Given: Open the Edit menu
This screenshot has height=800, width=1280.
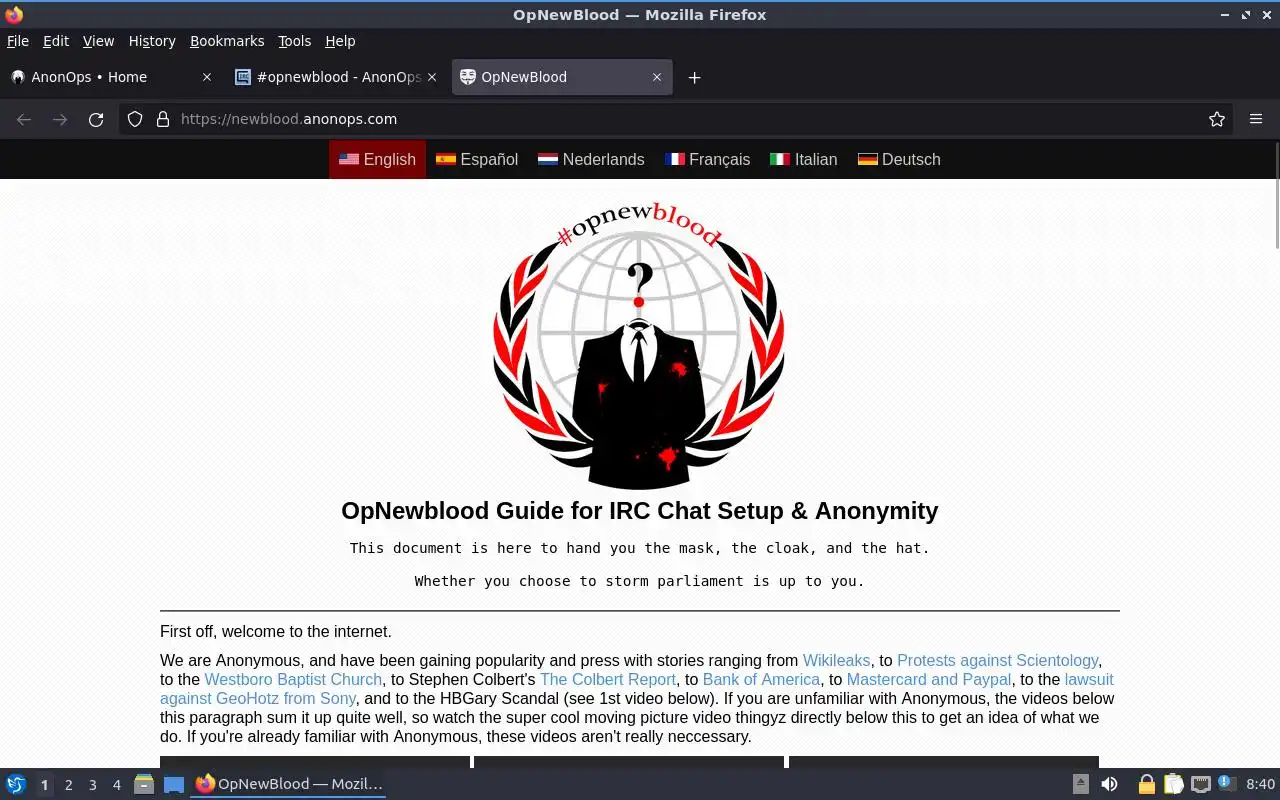Looking at the screenshot, I should pos(56,41).
